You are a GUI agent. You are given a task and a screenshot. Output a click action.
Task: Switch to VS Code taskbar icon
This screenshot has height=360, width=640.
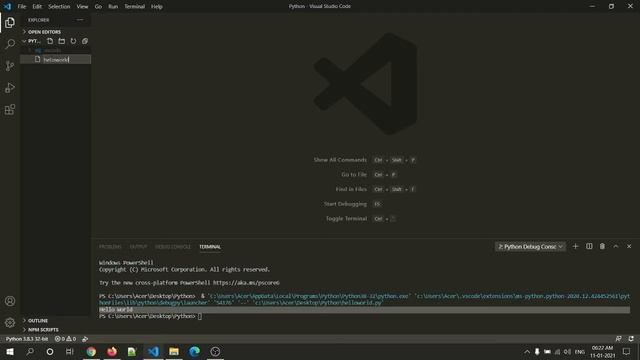153,351
